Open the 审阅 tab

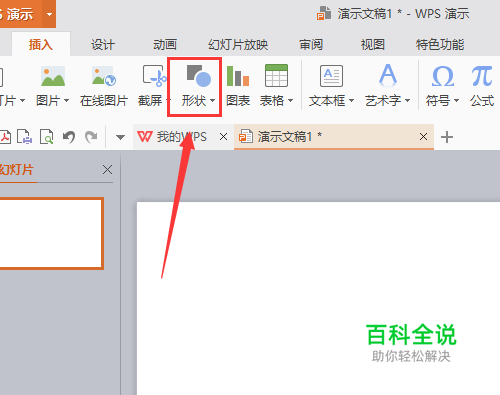coord(311,44)
